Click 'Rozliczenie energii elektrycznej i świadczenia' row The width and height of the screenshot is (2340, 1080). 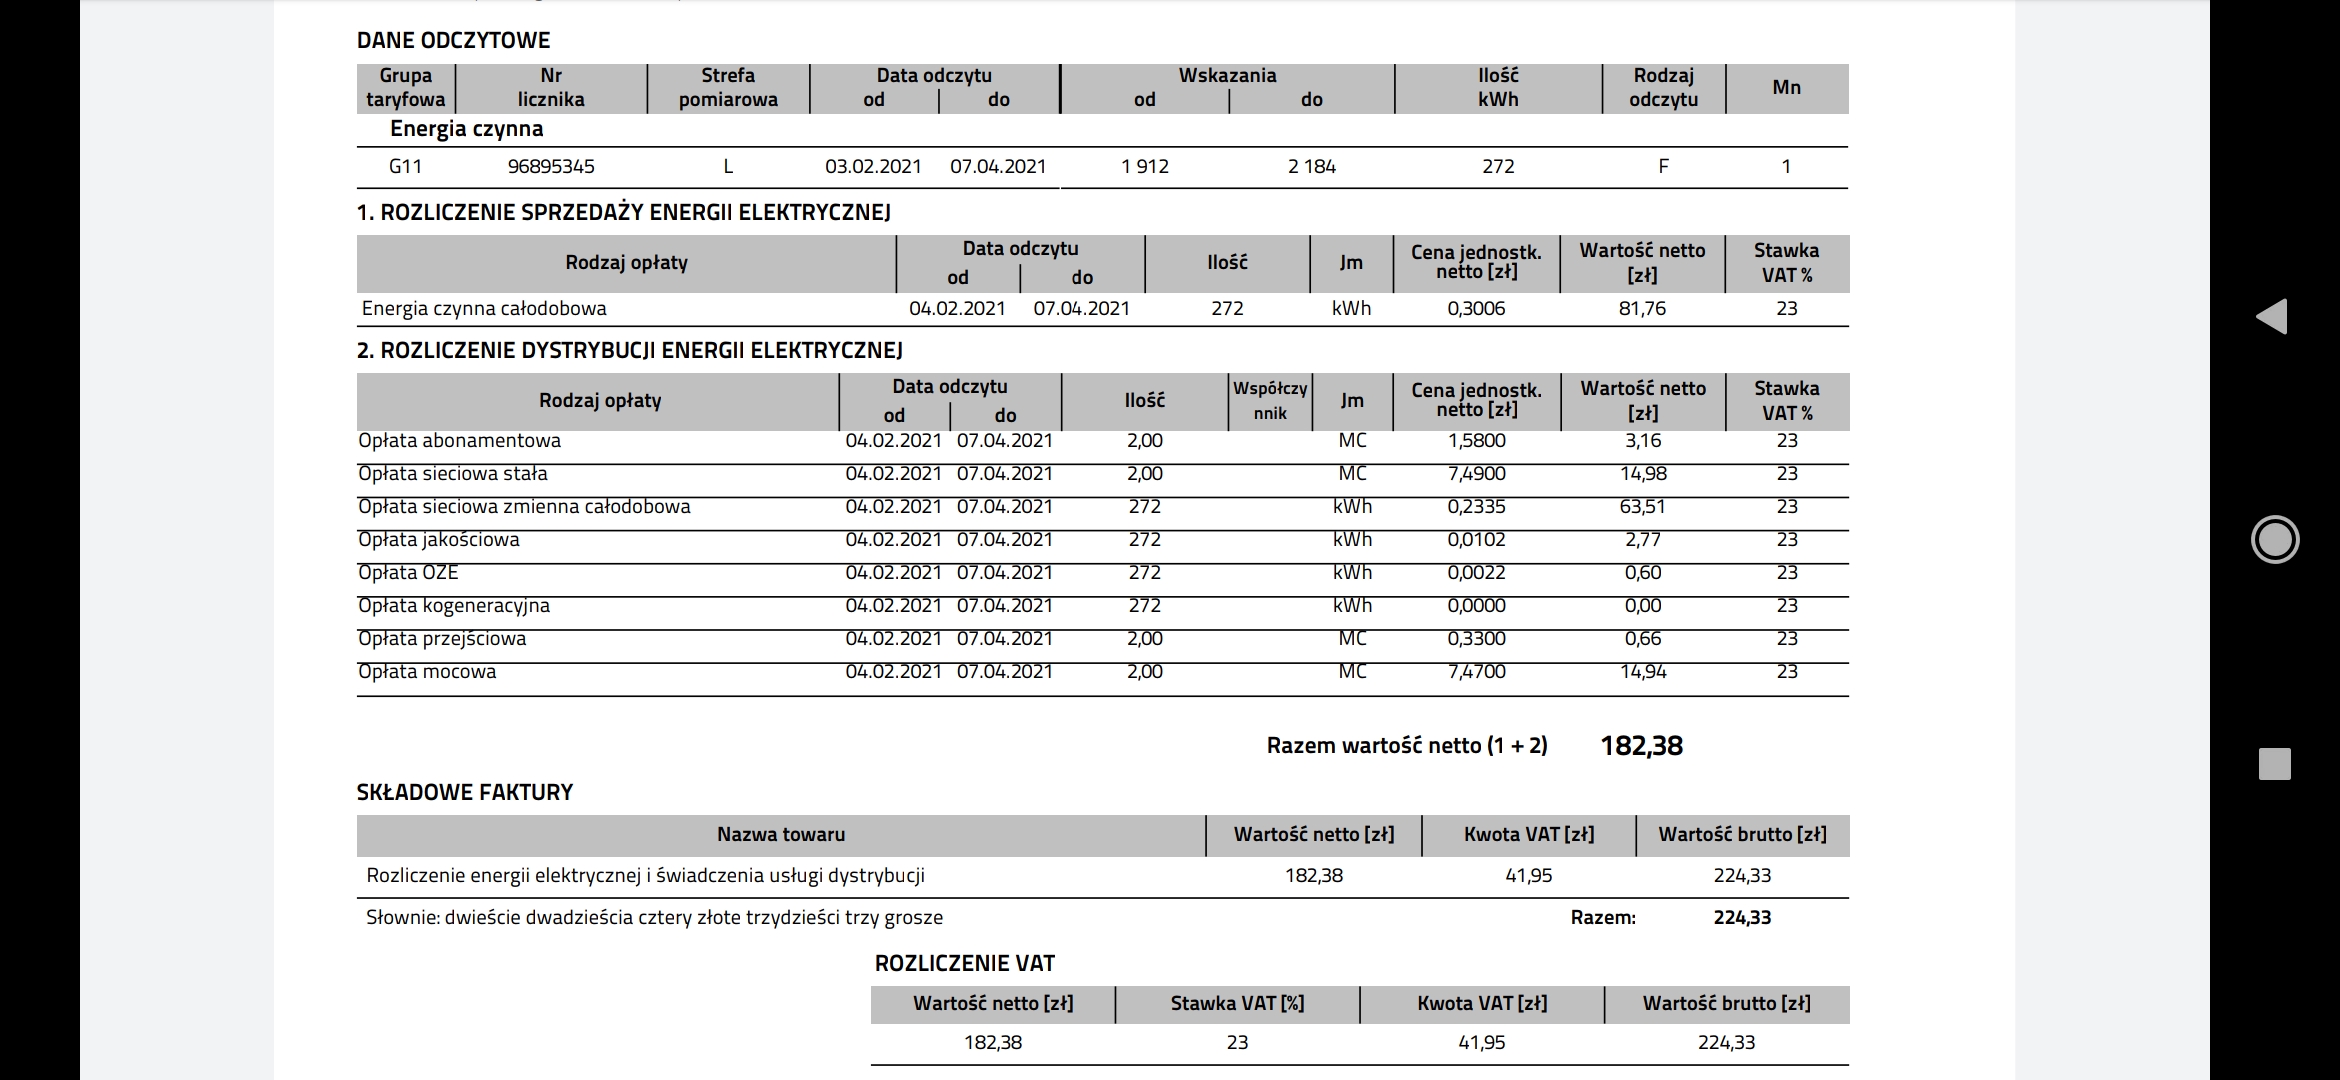pos(1102,876)
